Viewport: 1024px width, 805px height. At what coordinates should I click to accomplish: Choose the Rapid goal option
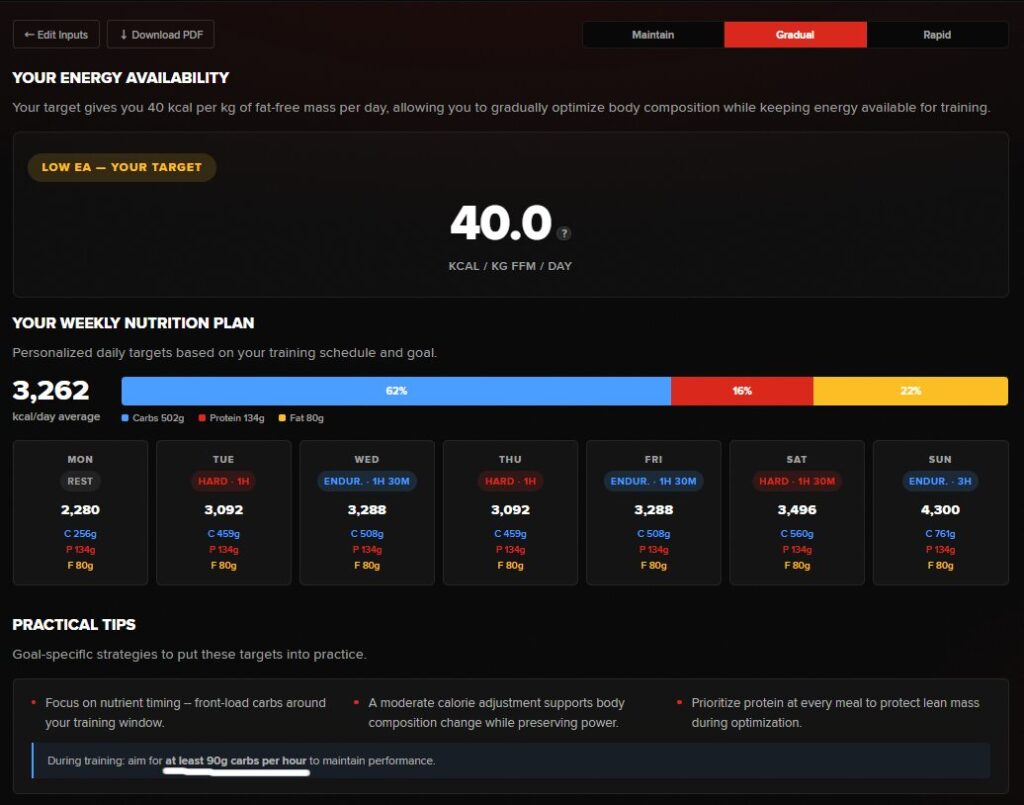pos(937,35)
